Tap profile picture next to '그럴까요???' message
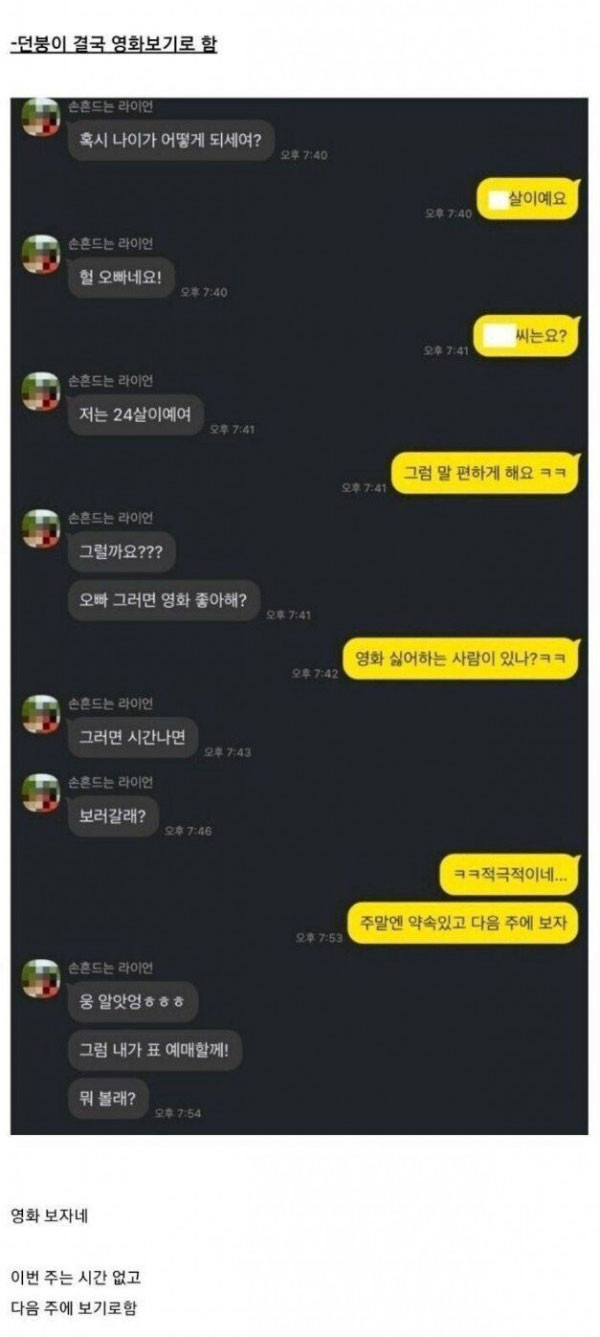Image resolution: width=600 pixels, height=1337 pixels. (x=41, y=529)
